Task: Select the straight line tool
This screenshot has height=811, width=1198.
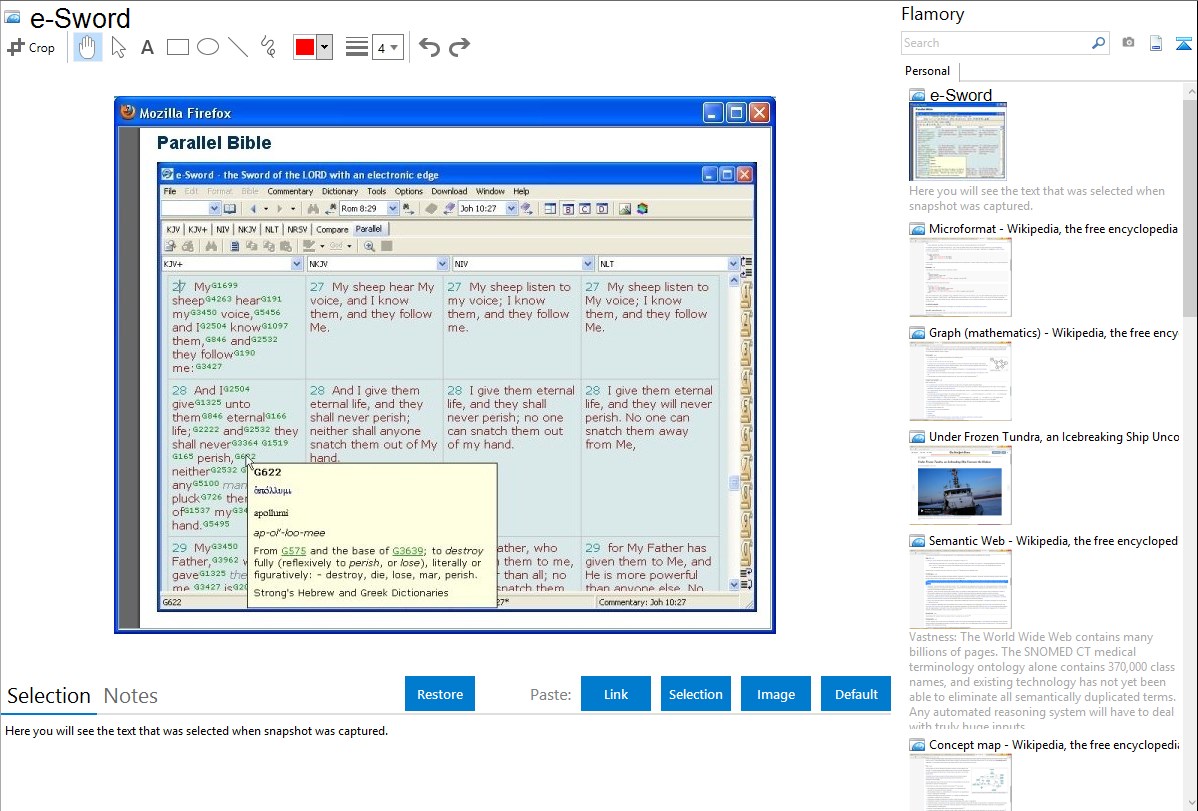Action: (238, 47)
